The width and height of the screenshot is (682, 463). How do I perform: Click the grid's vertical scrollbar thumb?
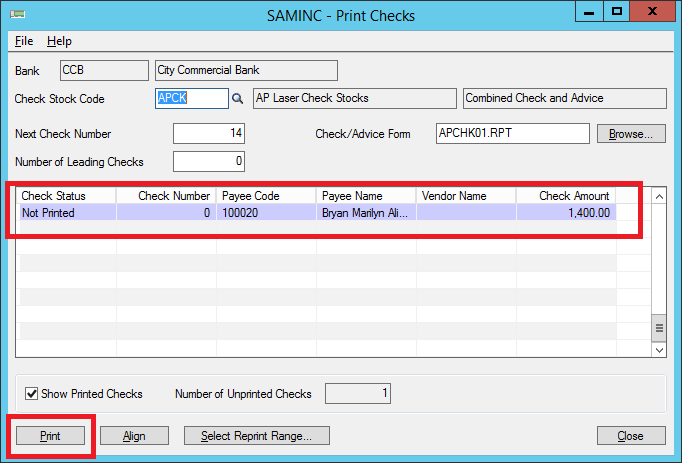(659, 328)
